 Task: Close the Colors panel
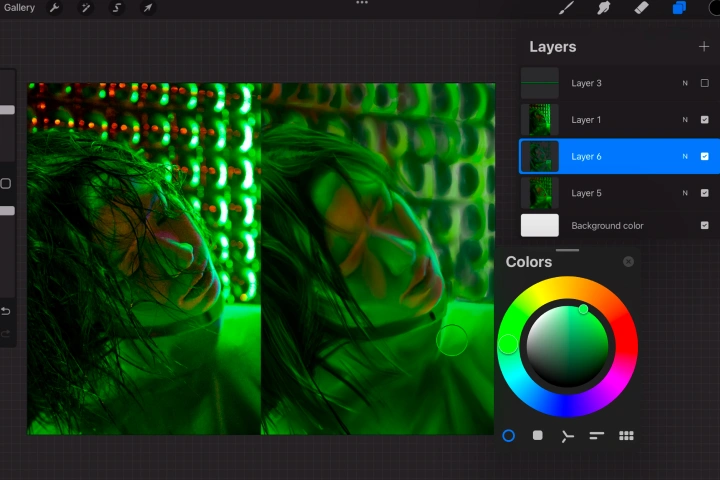click(628, 261)
